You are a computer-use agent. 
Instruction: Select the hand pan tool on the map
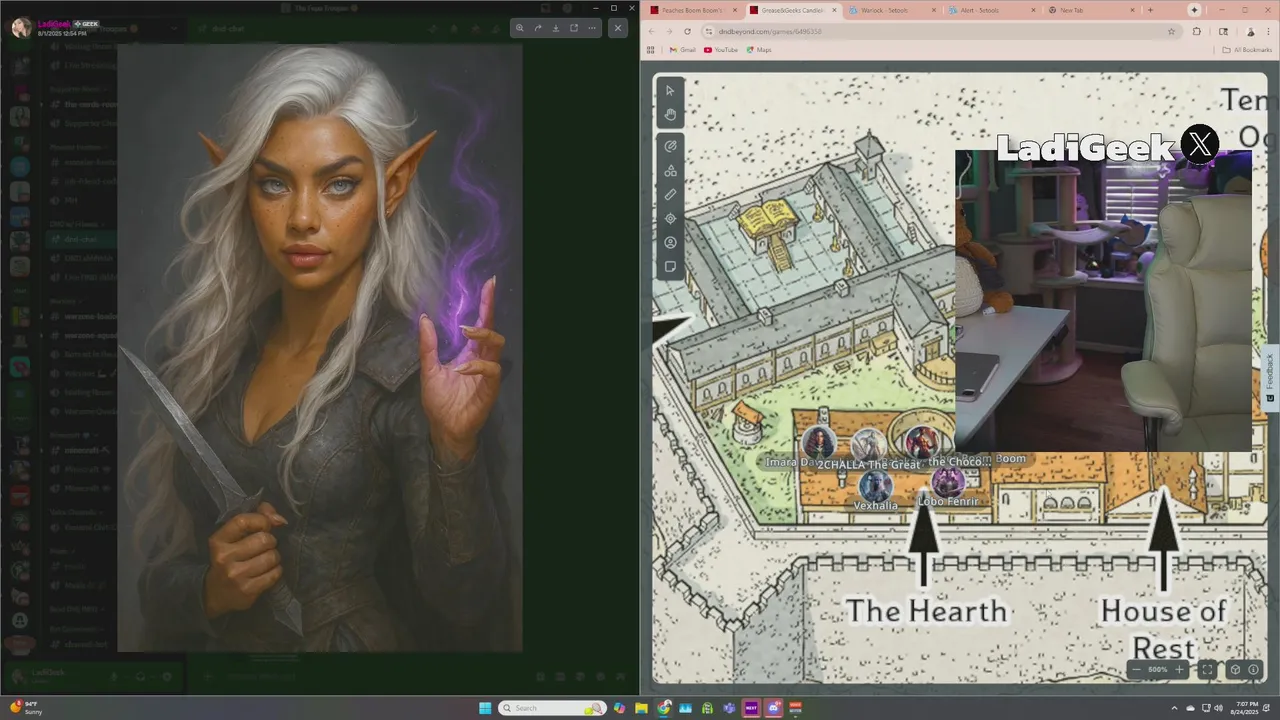(x=670, y=114)
